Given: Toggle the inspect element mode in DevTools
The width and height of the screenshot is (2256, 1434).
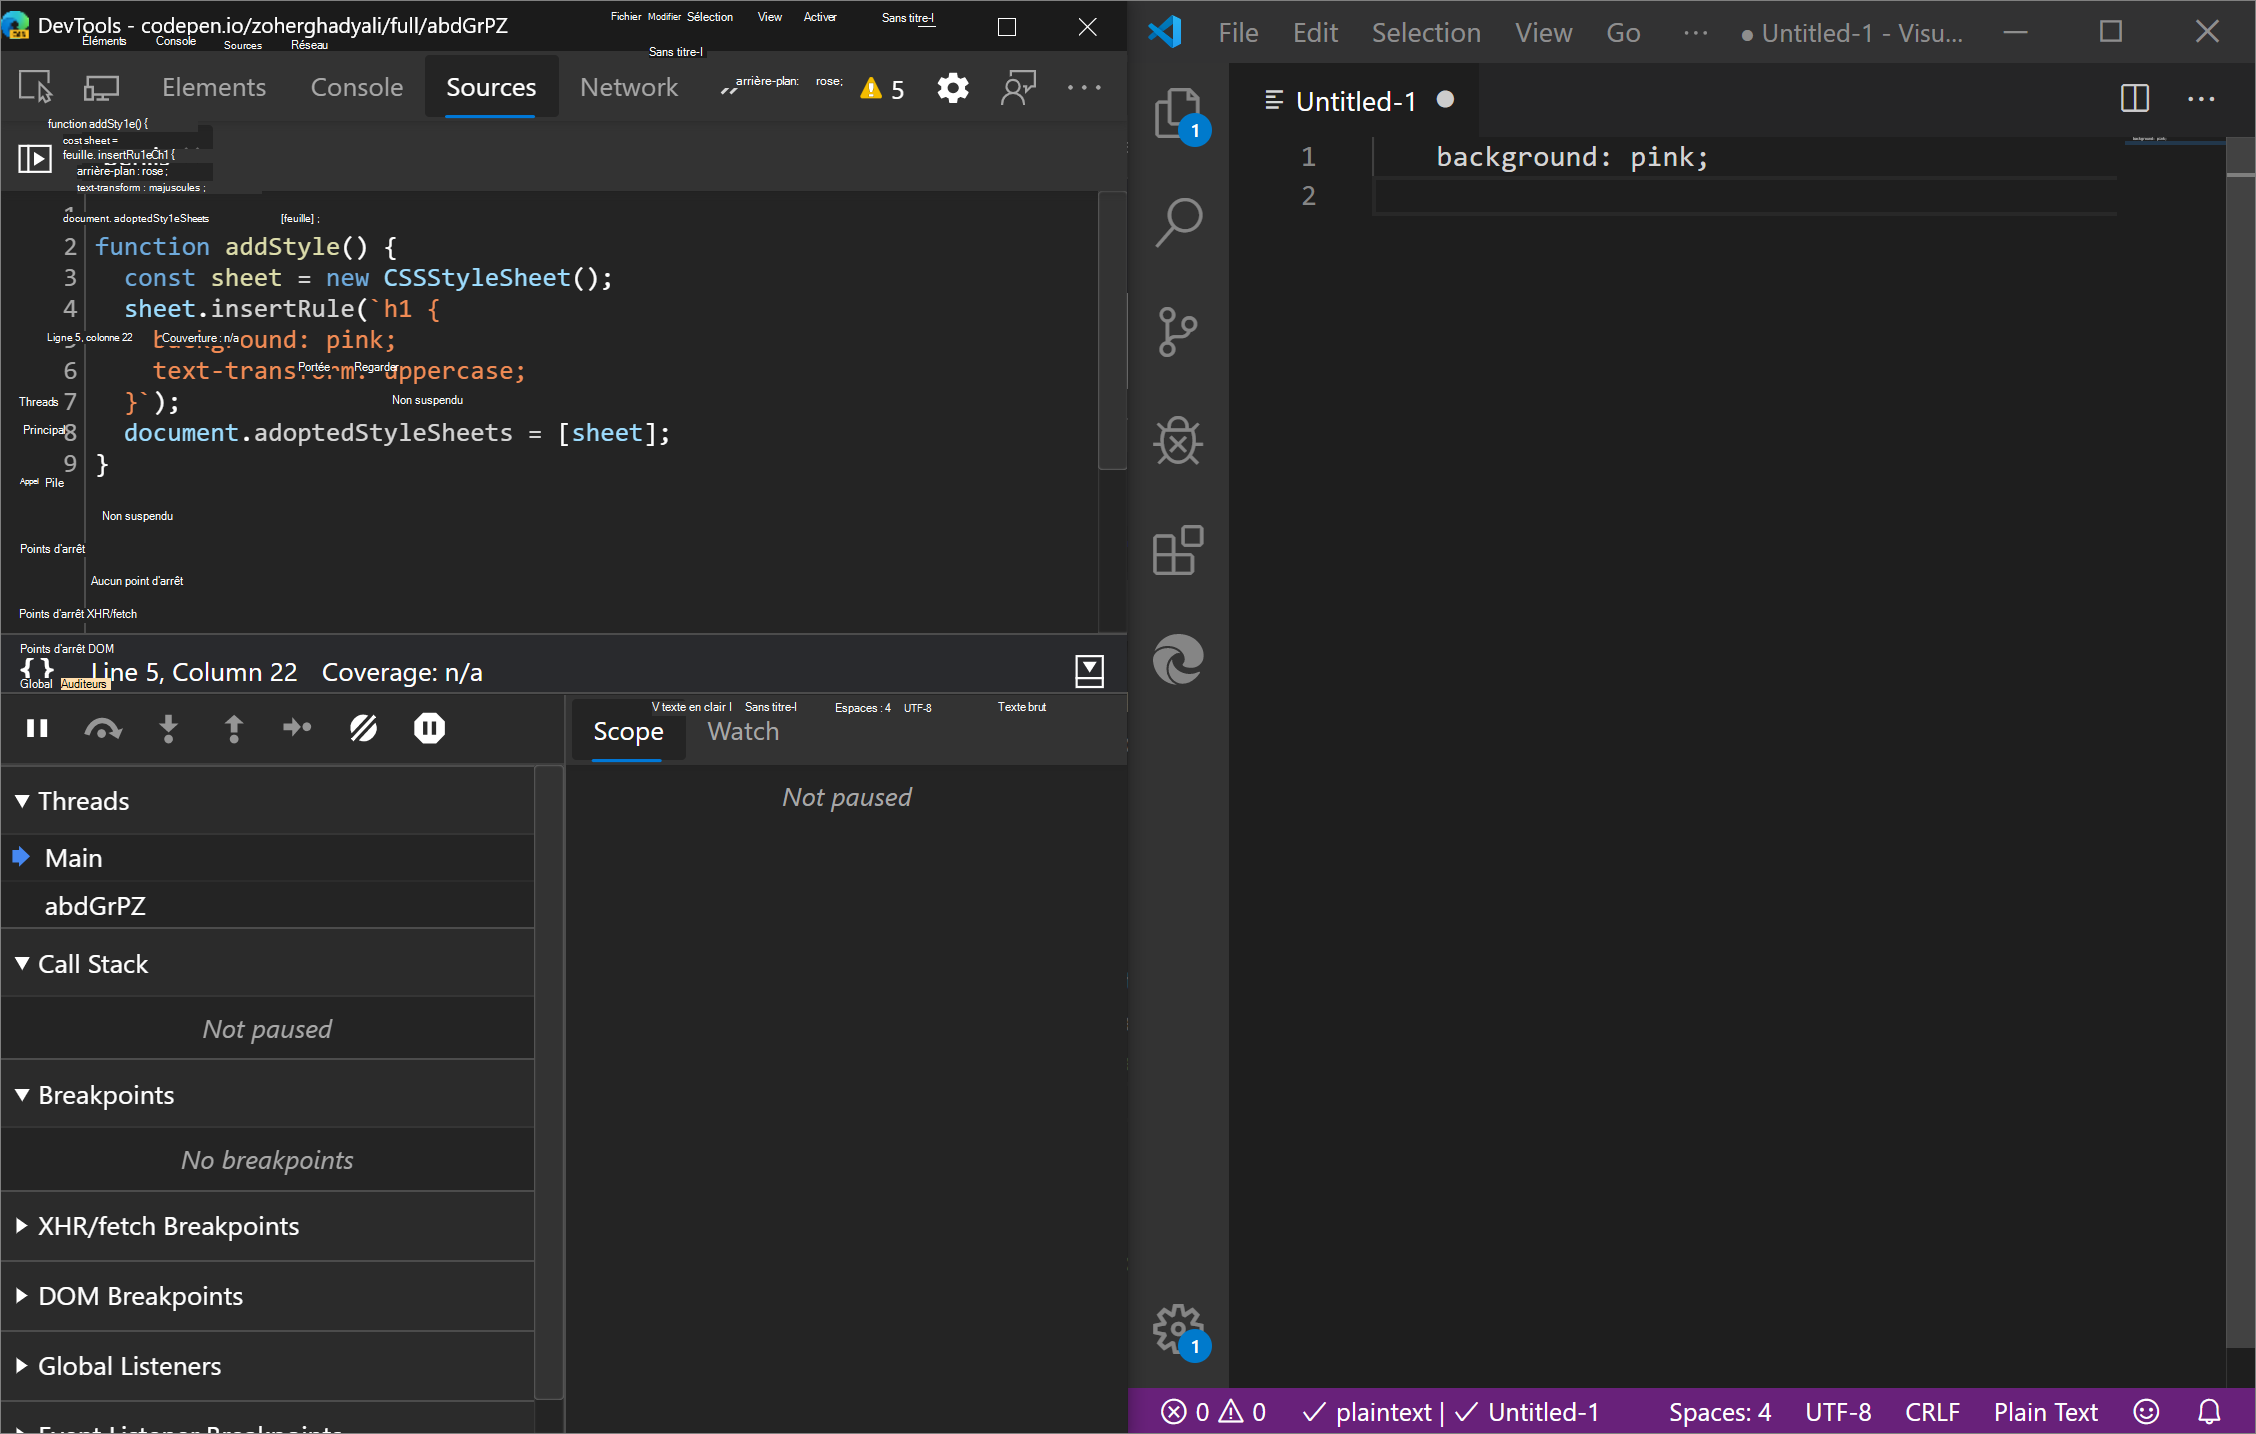Looking at the screenshot, I should pos(35,87).
